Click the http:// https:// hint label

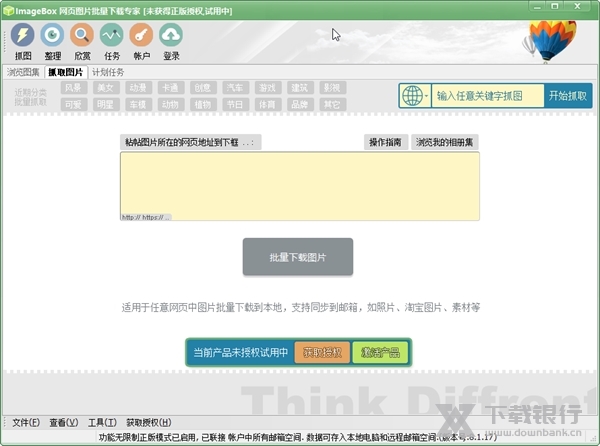tap(146, 217)
